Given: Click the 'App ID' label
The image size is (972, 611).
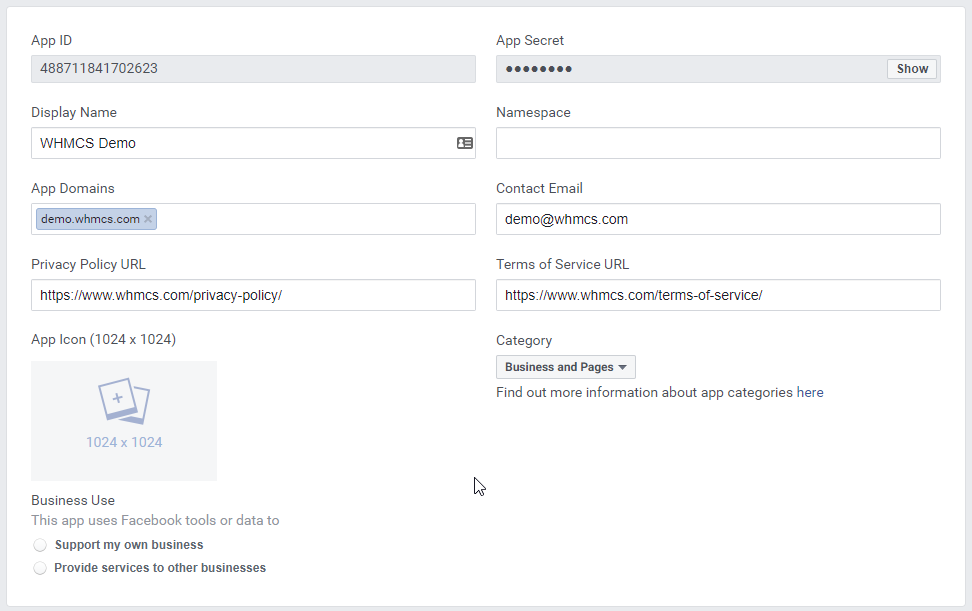Looking at the screenshot, I should click(51, 40).
